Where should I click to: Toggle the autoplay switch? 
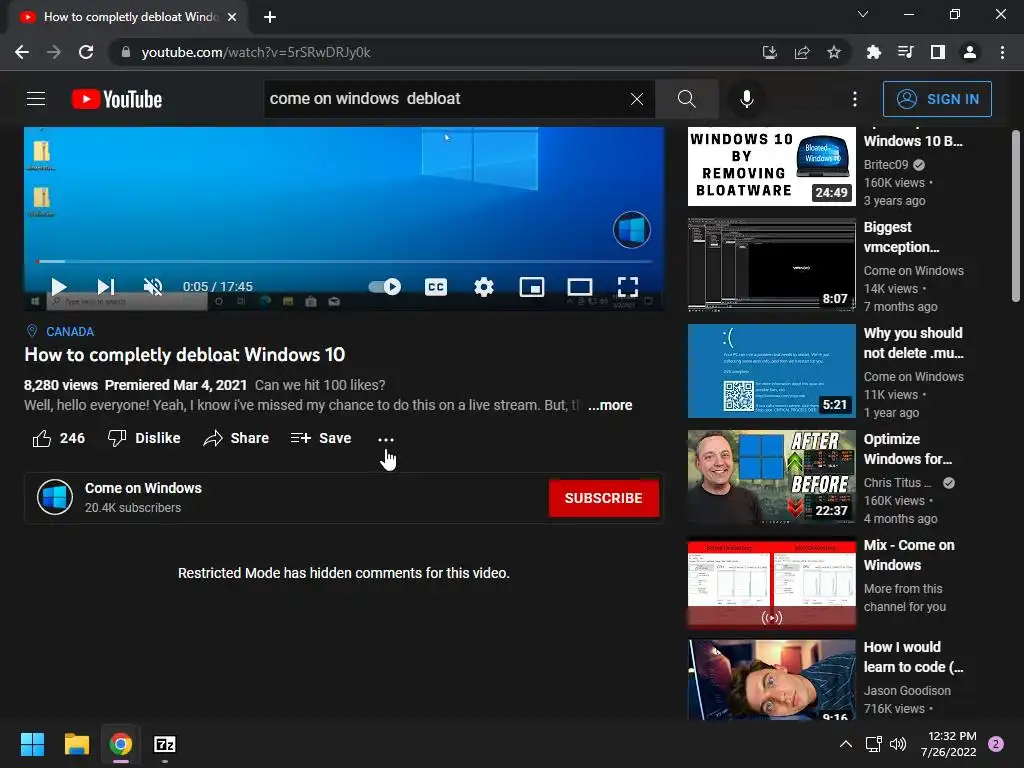pos(385,286)
